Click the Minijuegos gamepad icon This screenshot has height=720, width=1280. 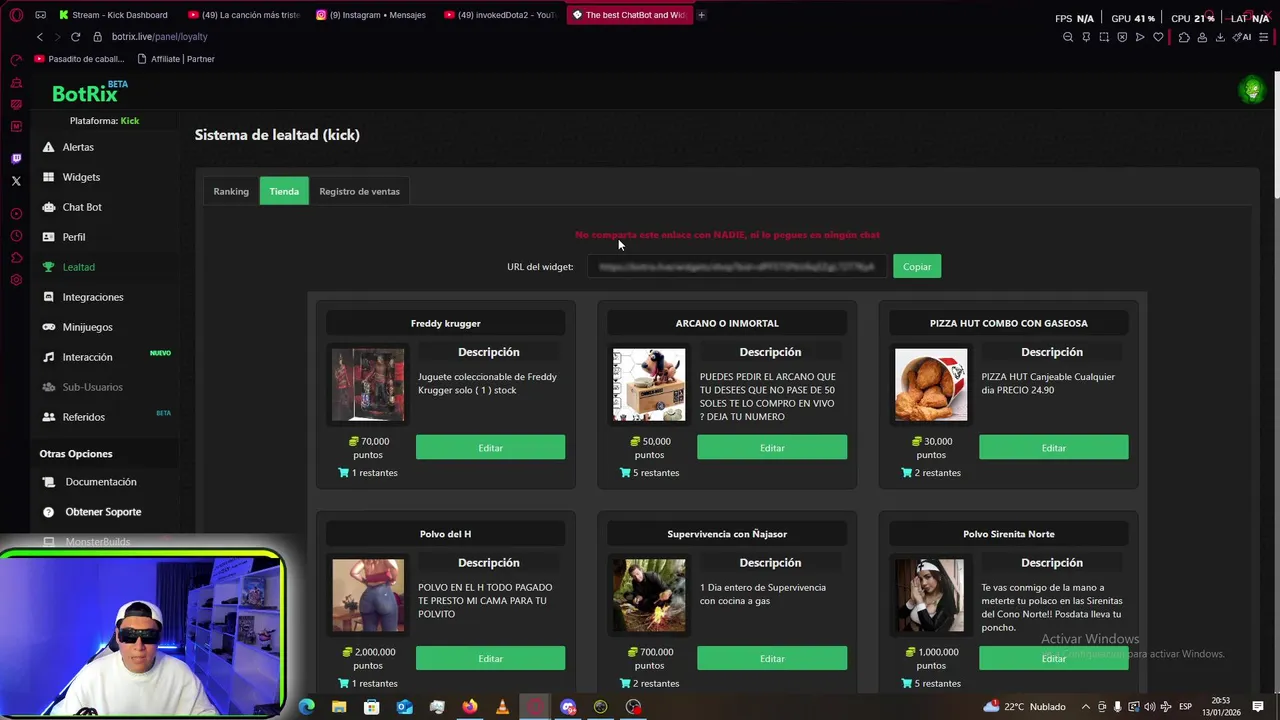coord(48,327)
